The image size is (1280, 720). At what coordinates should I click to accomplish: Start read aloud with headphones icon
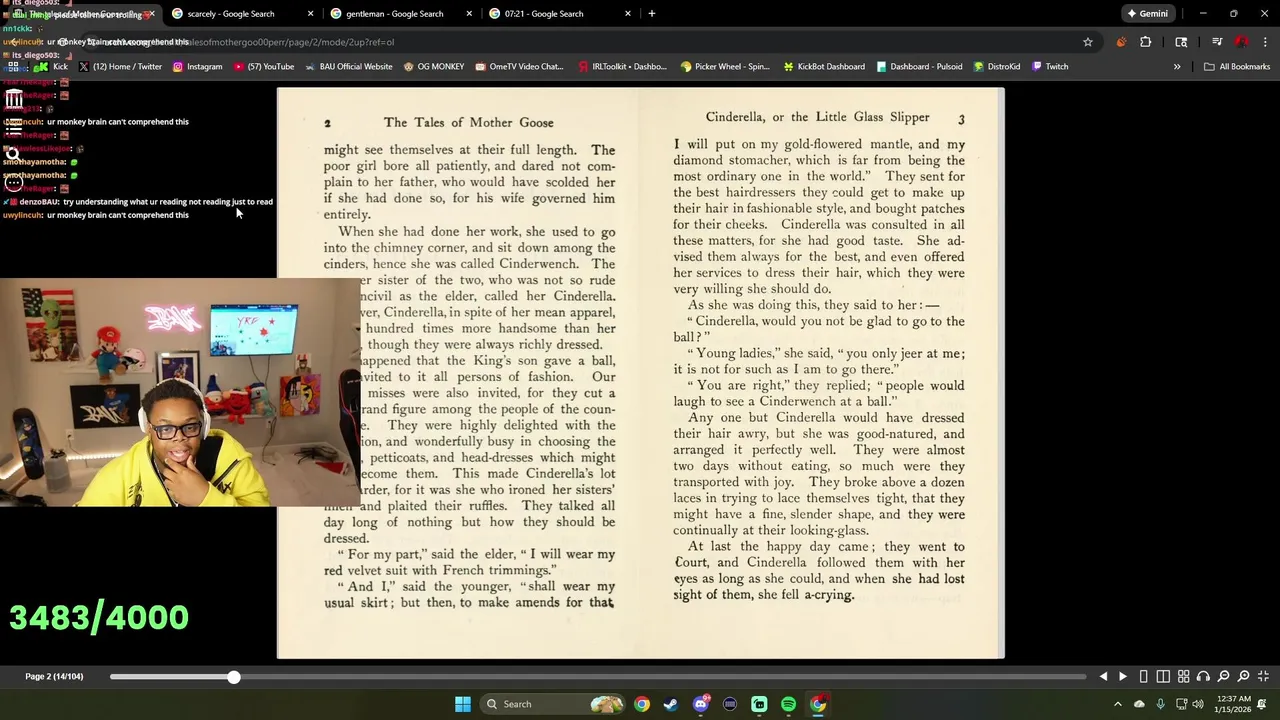1203,677
